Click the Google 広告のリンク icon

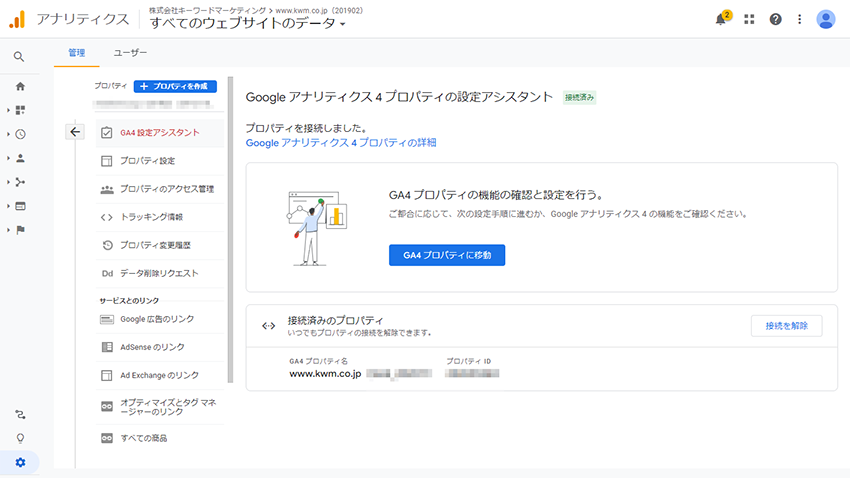(107, 319)
